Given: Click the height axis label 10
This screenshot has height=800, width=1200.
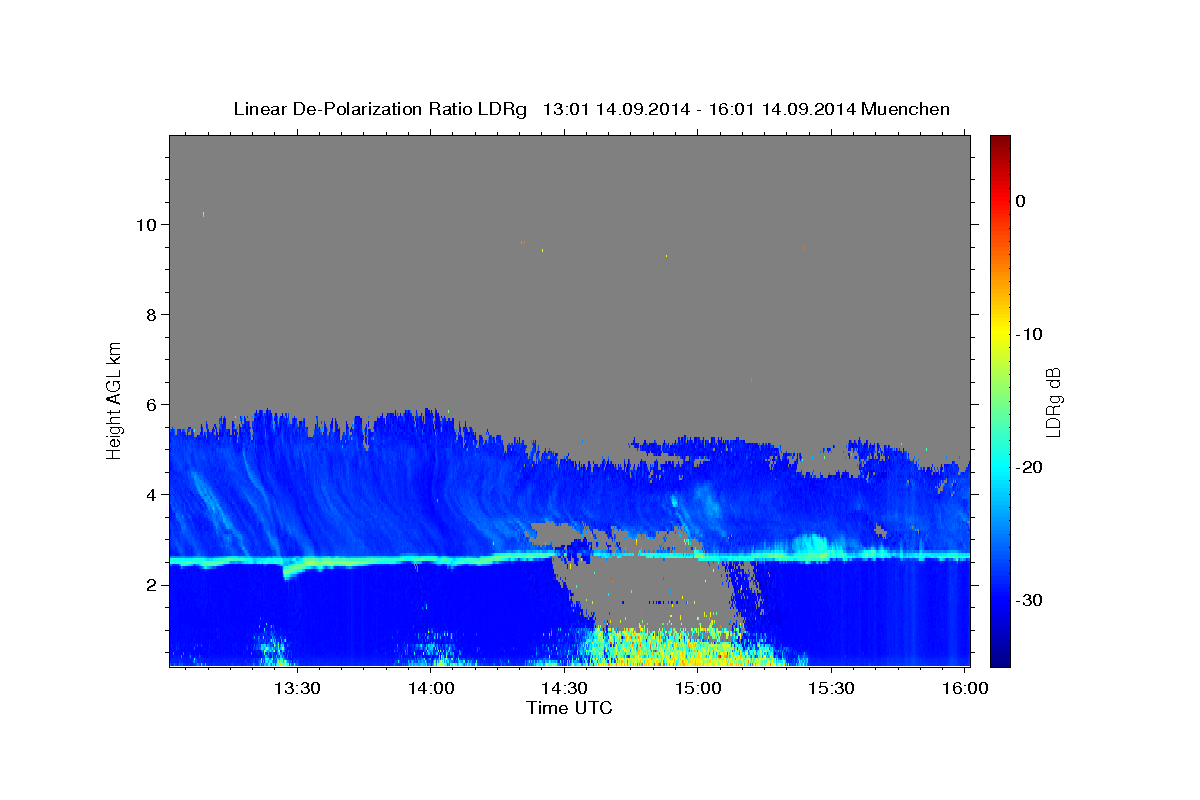Looking at the screenshot, I should (x=145, y=224).
